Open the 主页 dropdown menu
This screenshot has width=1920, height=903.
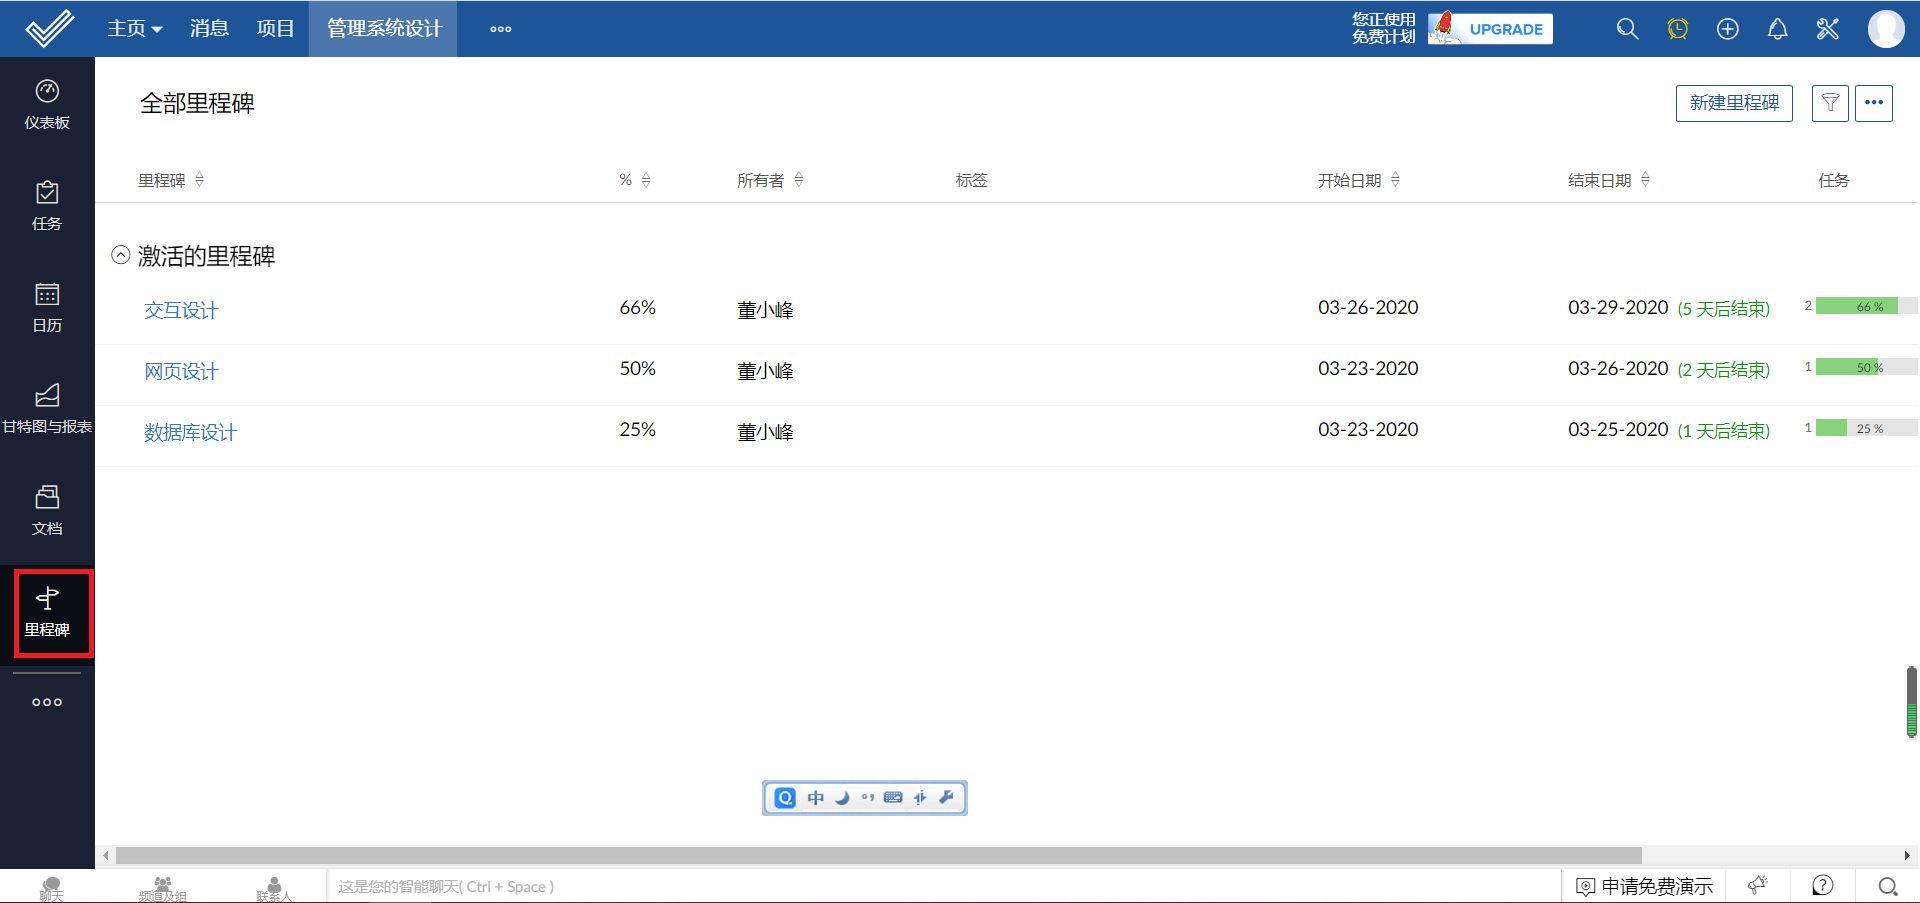[134, 29]
